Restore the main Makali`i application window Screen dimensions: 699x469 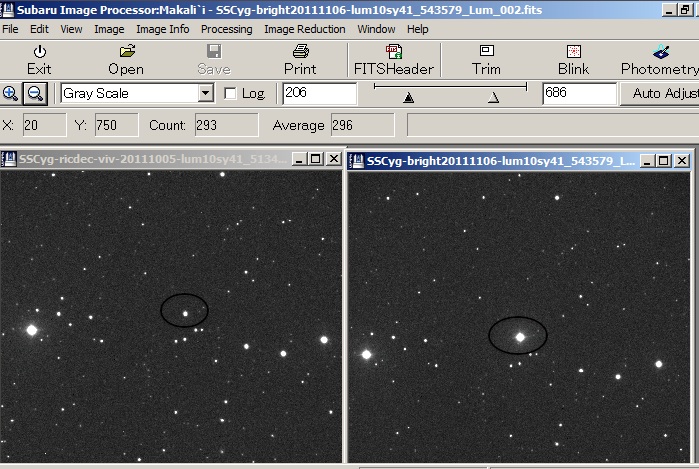tap(685, 9)
